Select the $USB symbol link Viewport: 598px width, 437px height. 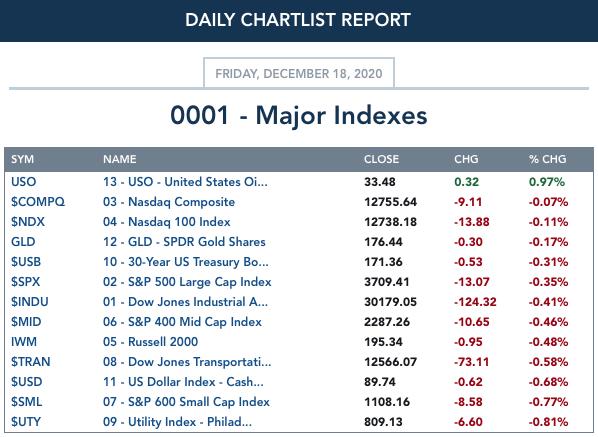pos(26,262)
